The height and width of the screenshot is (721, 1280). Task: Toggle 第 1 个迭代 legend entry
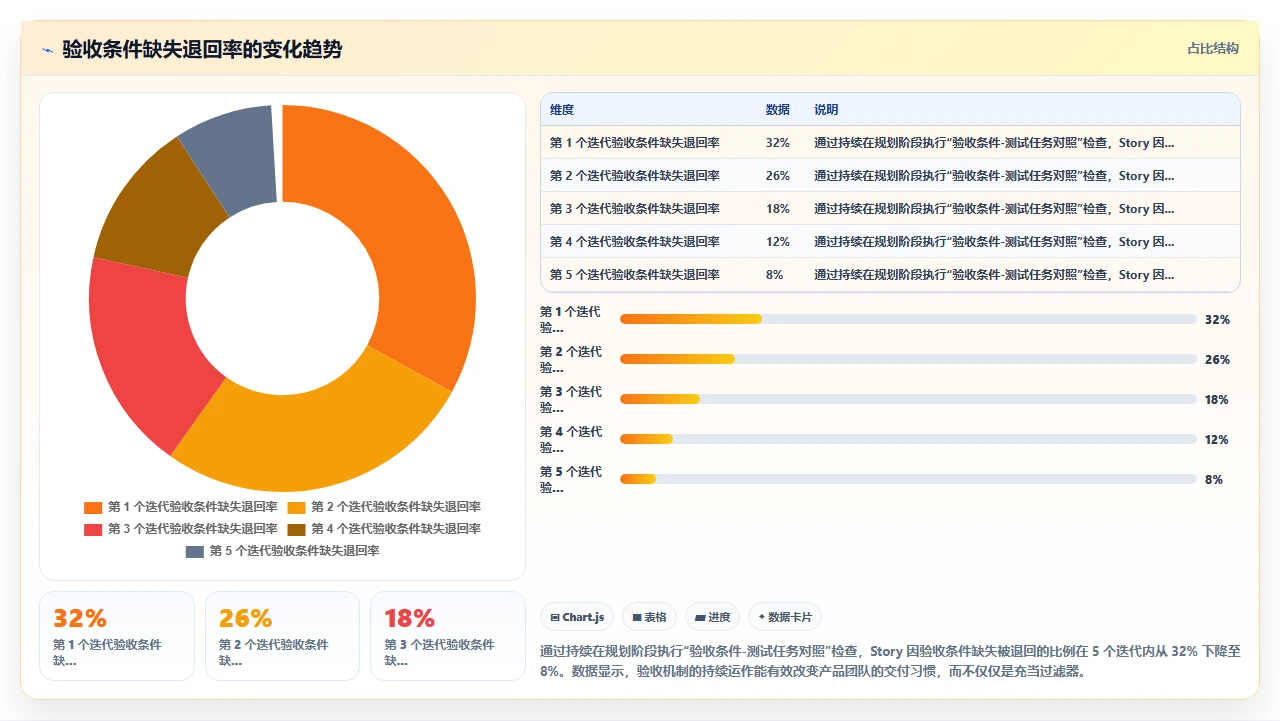[x=181, y=507]
